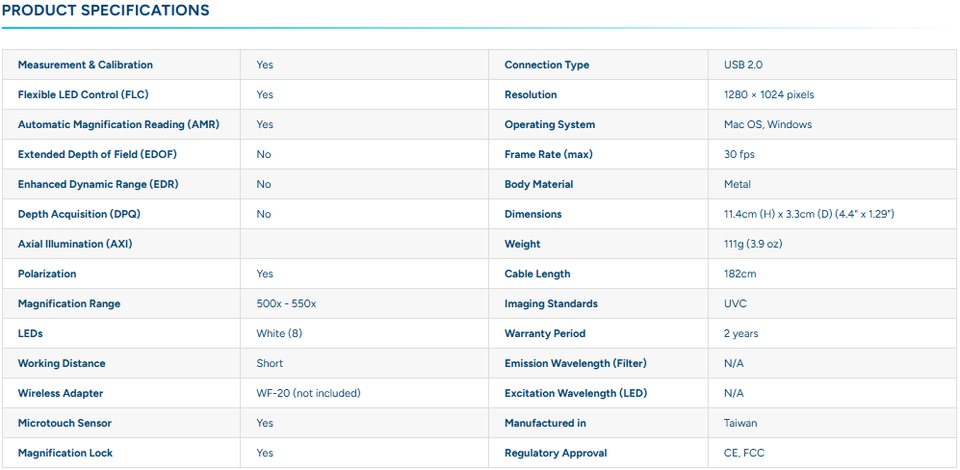Click the CE, FCC regulatory approval value
Screen dimensions: 960x470
[x=744, y=453]
